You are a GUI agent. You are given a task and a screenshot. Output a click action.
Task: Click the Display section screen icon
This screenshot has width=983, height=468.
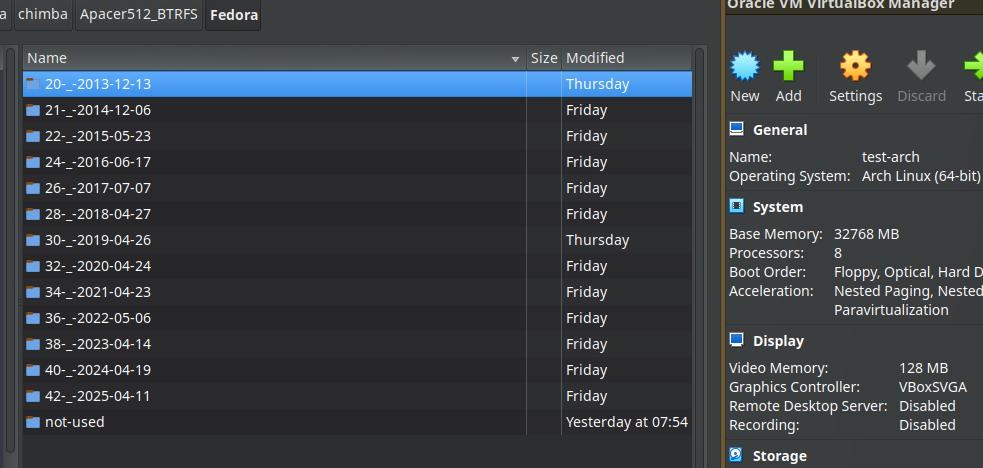tap(737, 340)
